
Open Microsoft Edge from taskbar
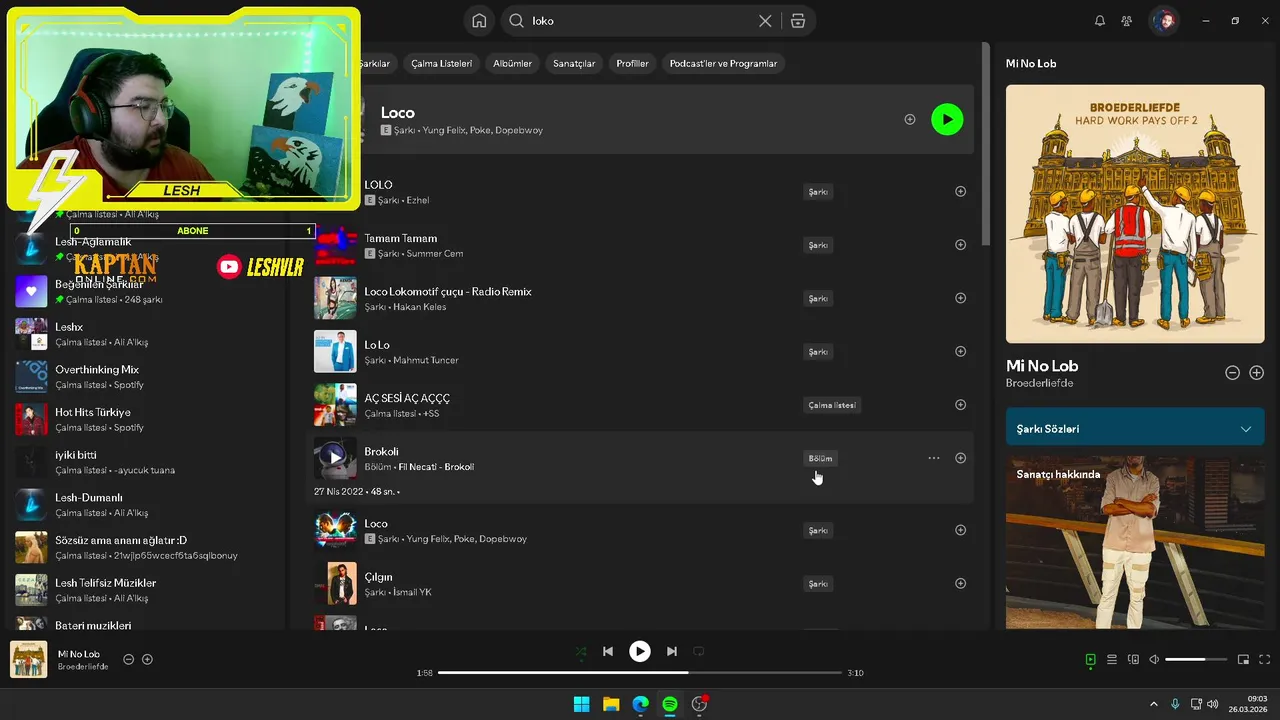click(x=640, y=704)
